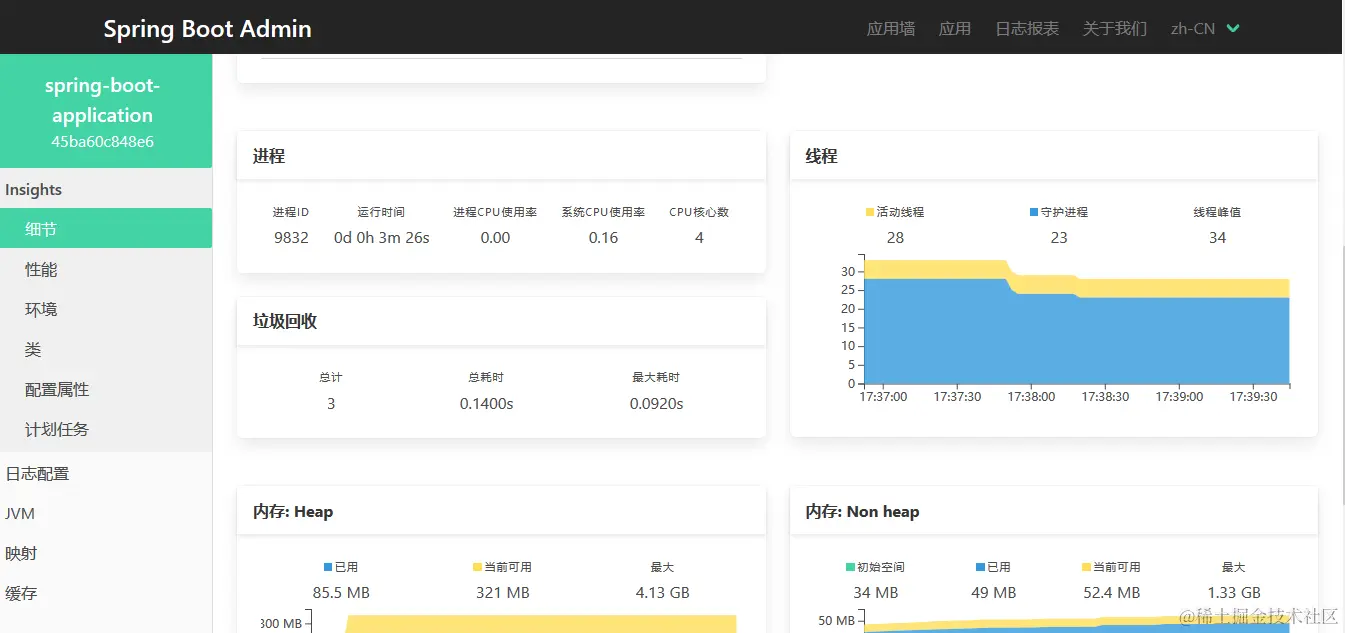
Task: Click the Spring Boot Admin brand title
Action: tap(207, 29)
